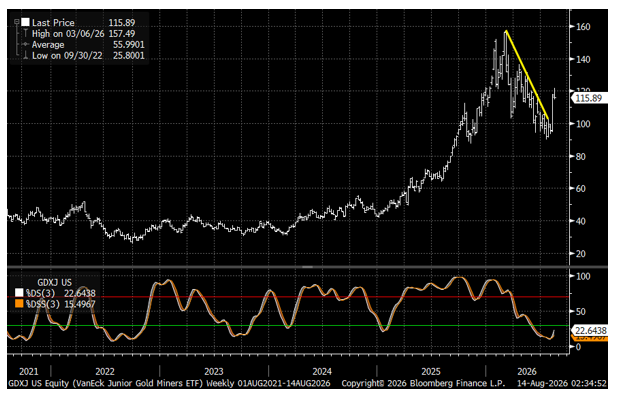Click the 20 price axis label
The width and height of the screenshot is (622, 398).
[x=580, y=253]
